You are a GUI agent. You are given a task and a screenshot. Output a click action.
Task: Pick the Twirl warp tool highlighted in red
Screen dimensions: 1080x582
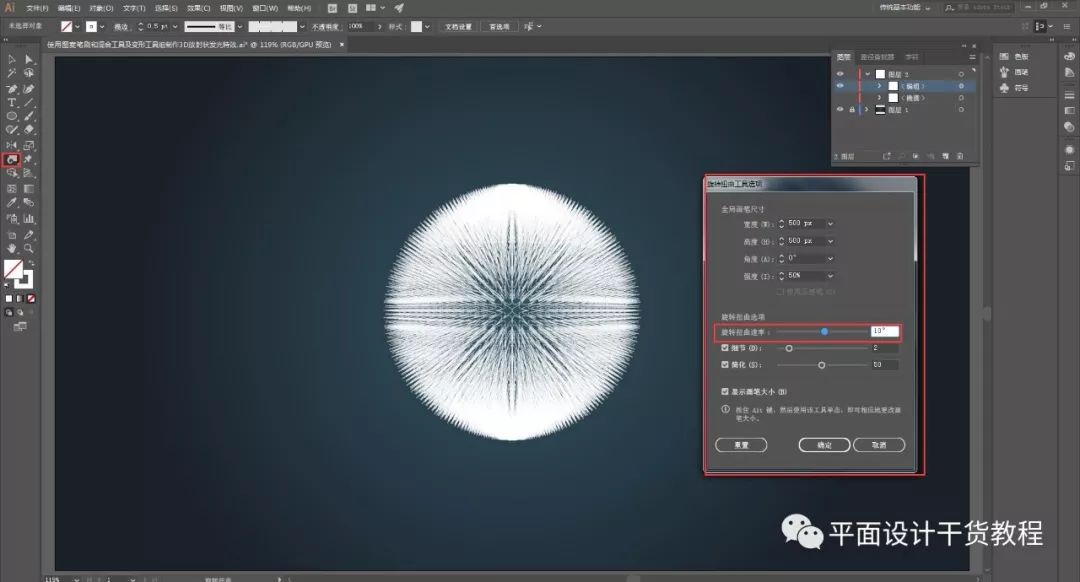(12, 160)
